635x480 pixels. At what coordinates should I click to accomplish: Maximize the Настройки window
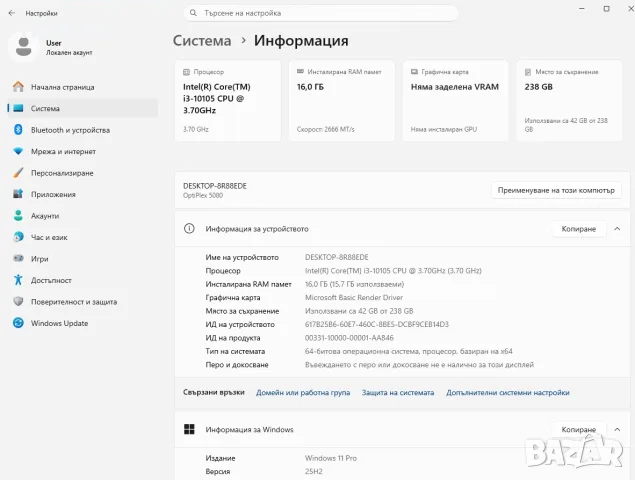click(607, 9)
